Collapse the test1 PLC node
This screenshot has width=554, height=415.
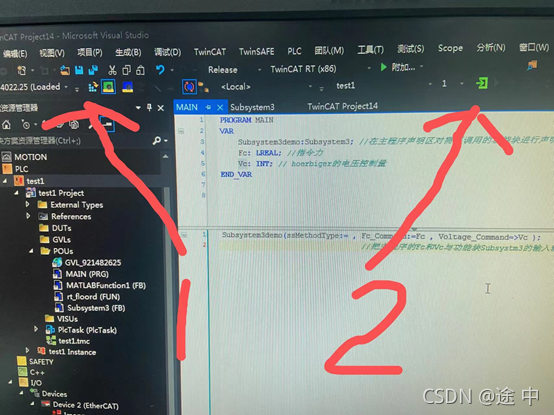pyautogui.click(x=5, y=181)
